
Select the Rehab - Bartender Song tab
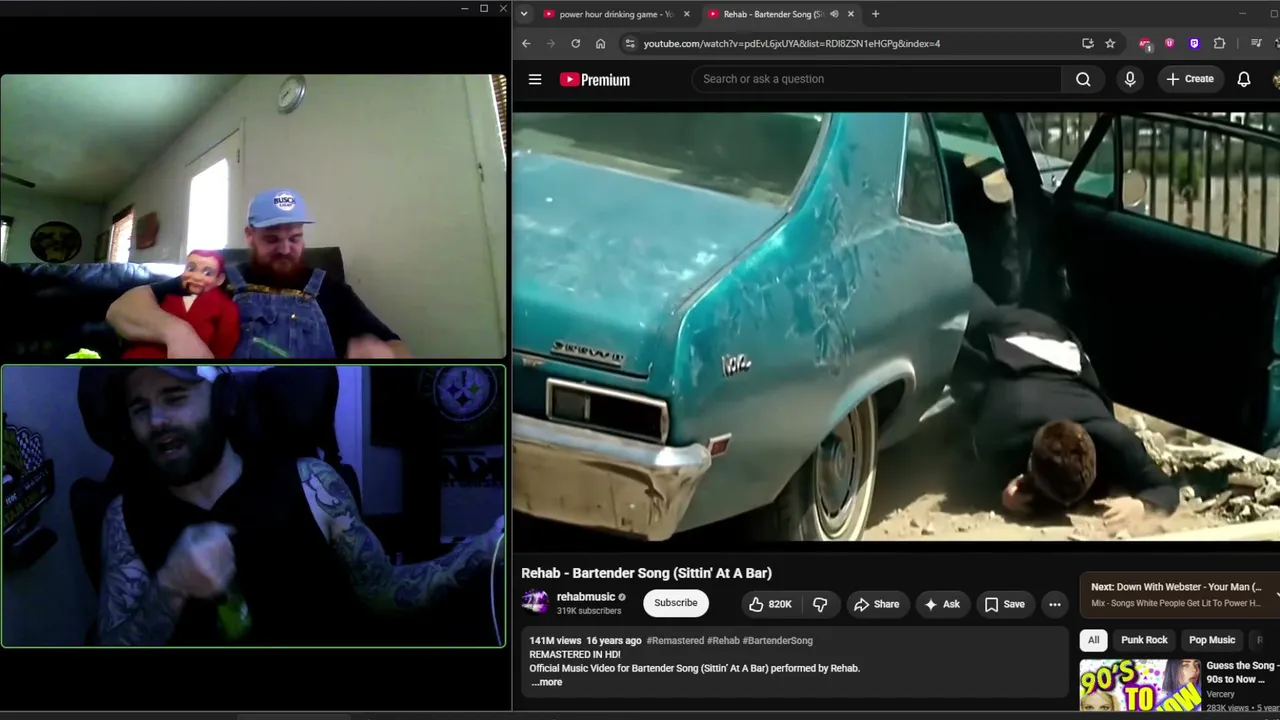coord(780,14)
